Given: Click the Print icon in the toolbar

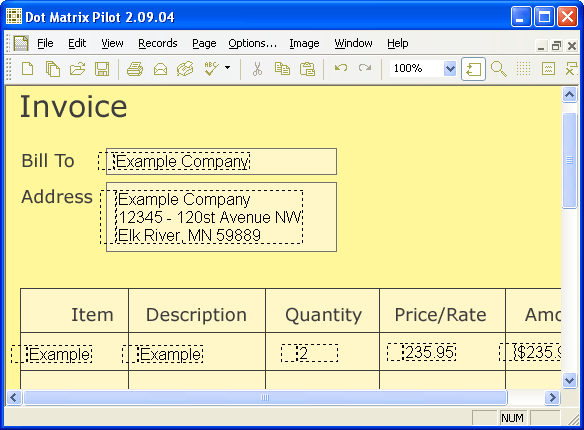Looking at the screenshot, I should pos(135,69).
